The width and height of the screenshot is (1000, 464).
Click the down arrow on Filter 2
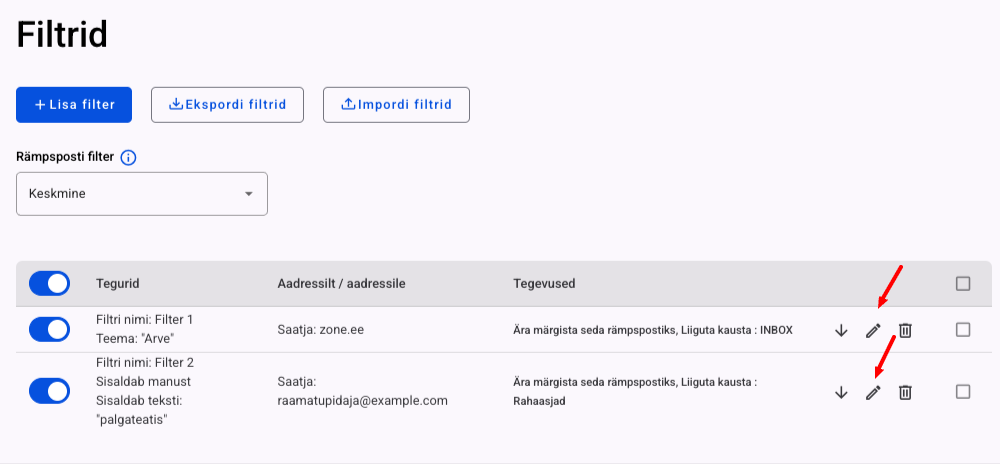[840, 393]
